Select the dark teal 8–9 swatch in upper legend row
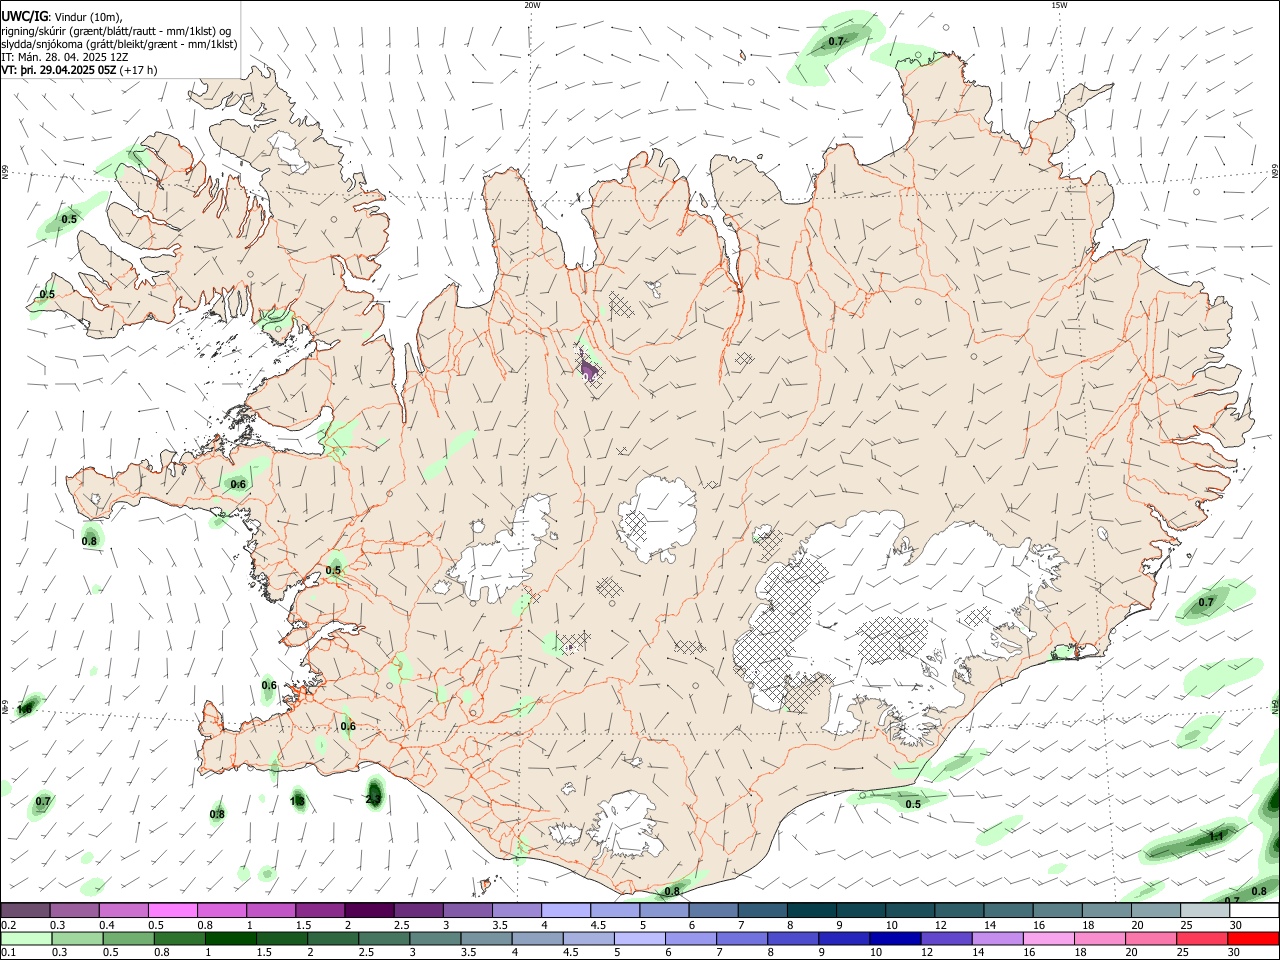The image size is (1280, 960). pos(810,910)
